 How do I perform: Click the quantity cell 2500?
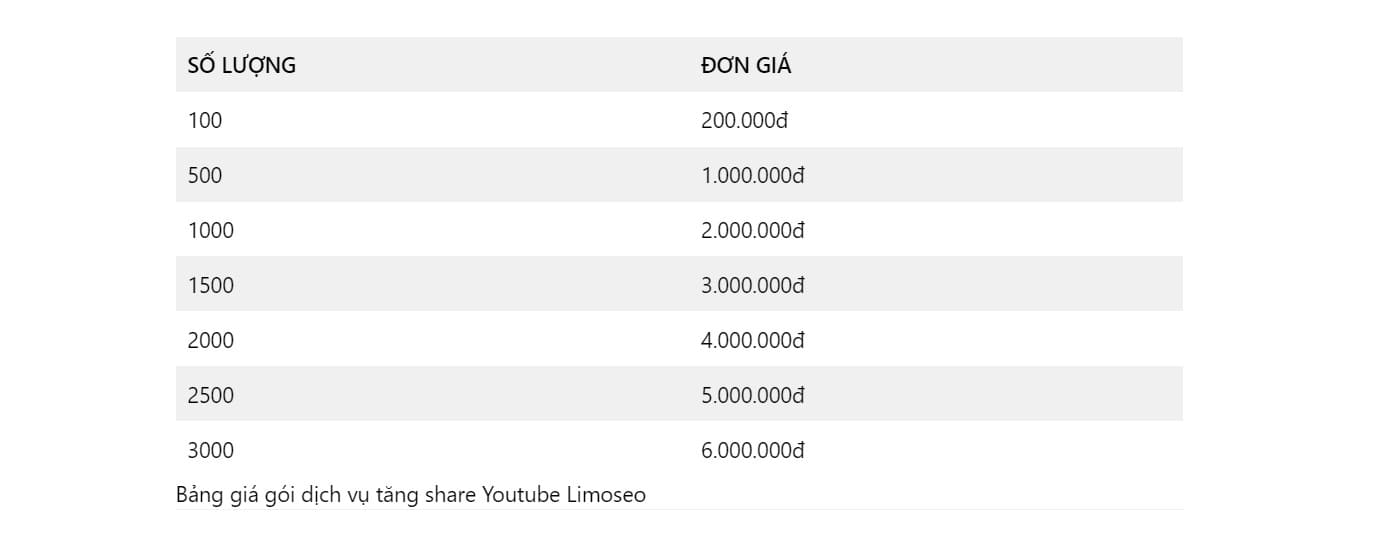(x=211, y=395)
